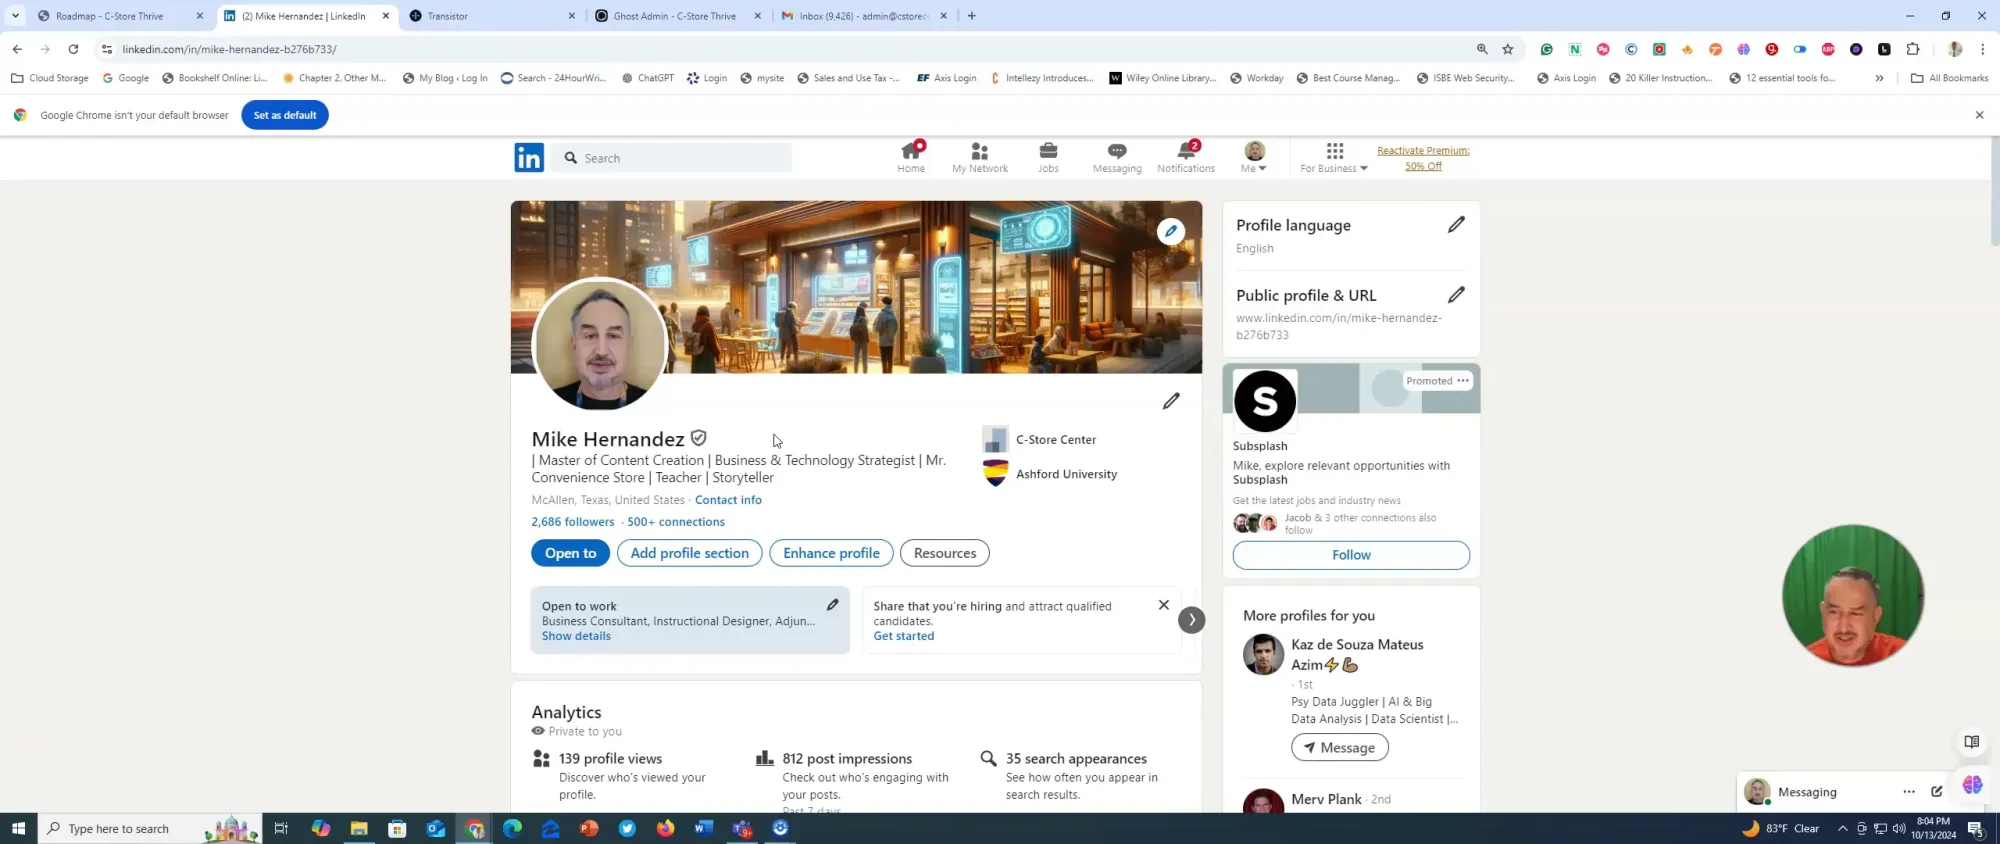Switch to Roadmap - C-Store Thrive tab
Image resolution: width=2000 pixels, height=844 pixels.
coord(118,16)
